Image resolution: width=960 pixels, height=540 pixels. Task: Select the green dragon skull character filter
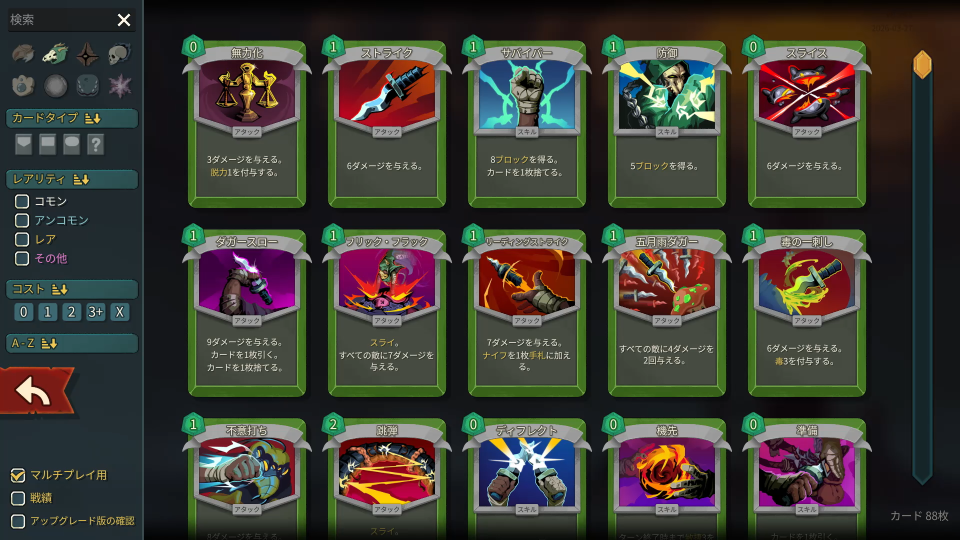pyautogui.click(x=55, y=54)
